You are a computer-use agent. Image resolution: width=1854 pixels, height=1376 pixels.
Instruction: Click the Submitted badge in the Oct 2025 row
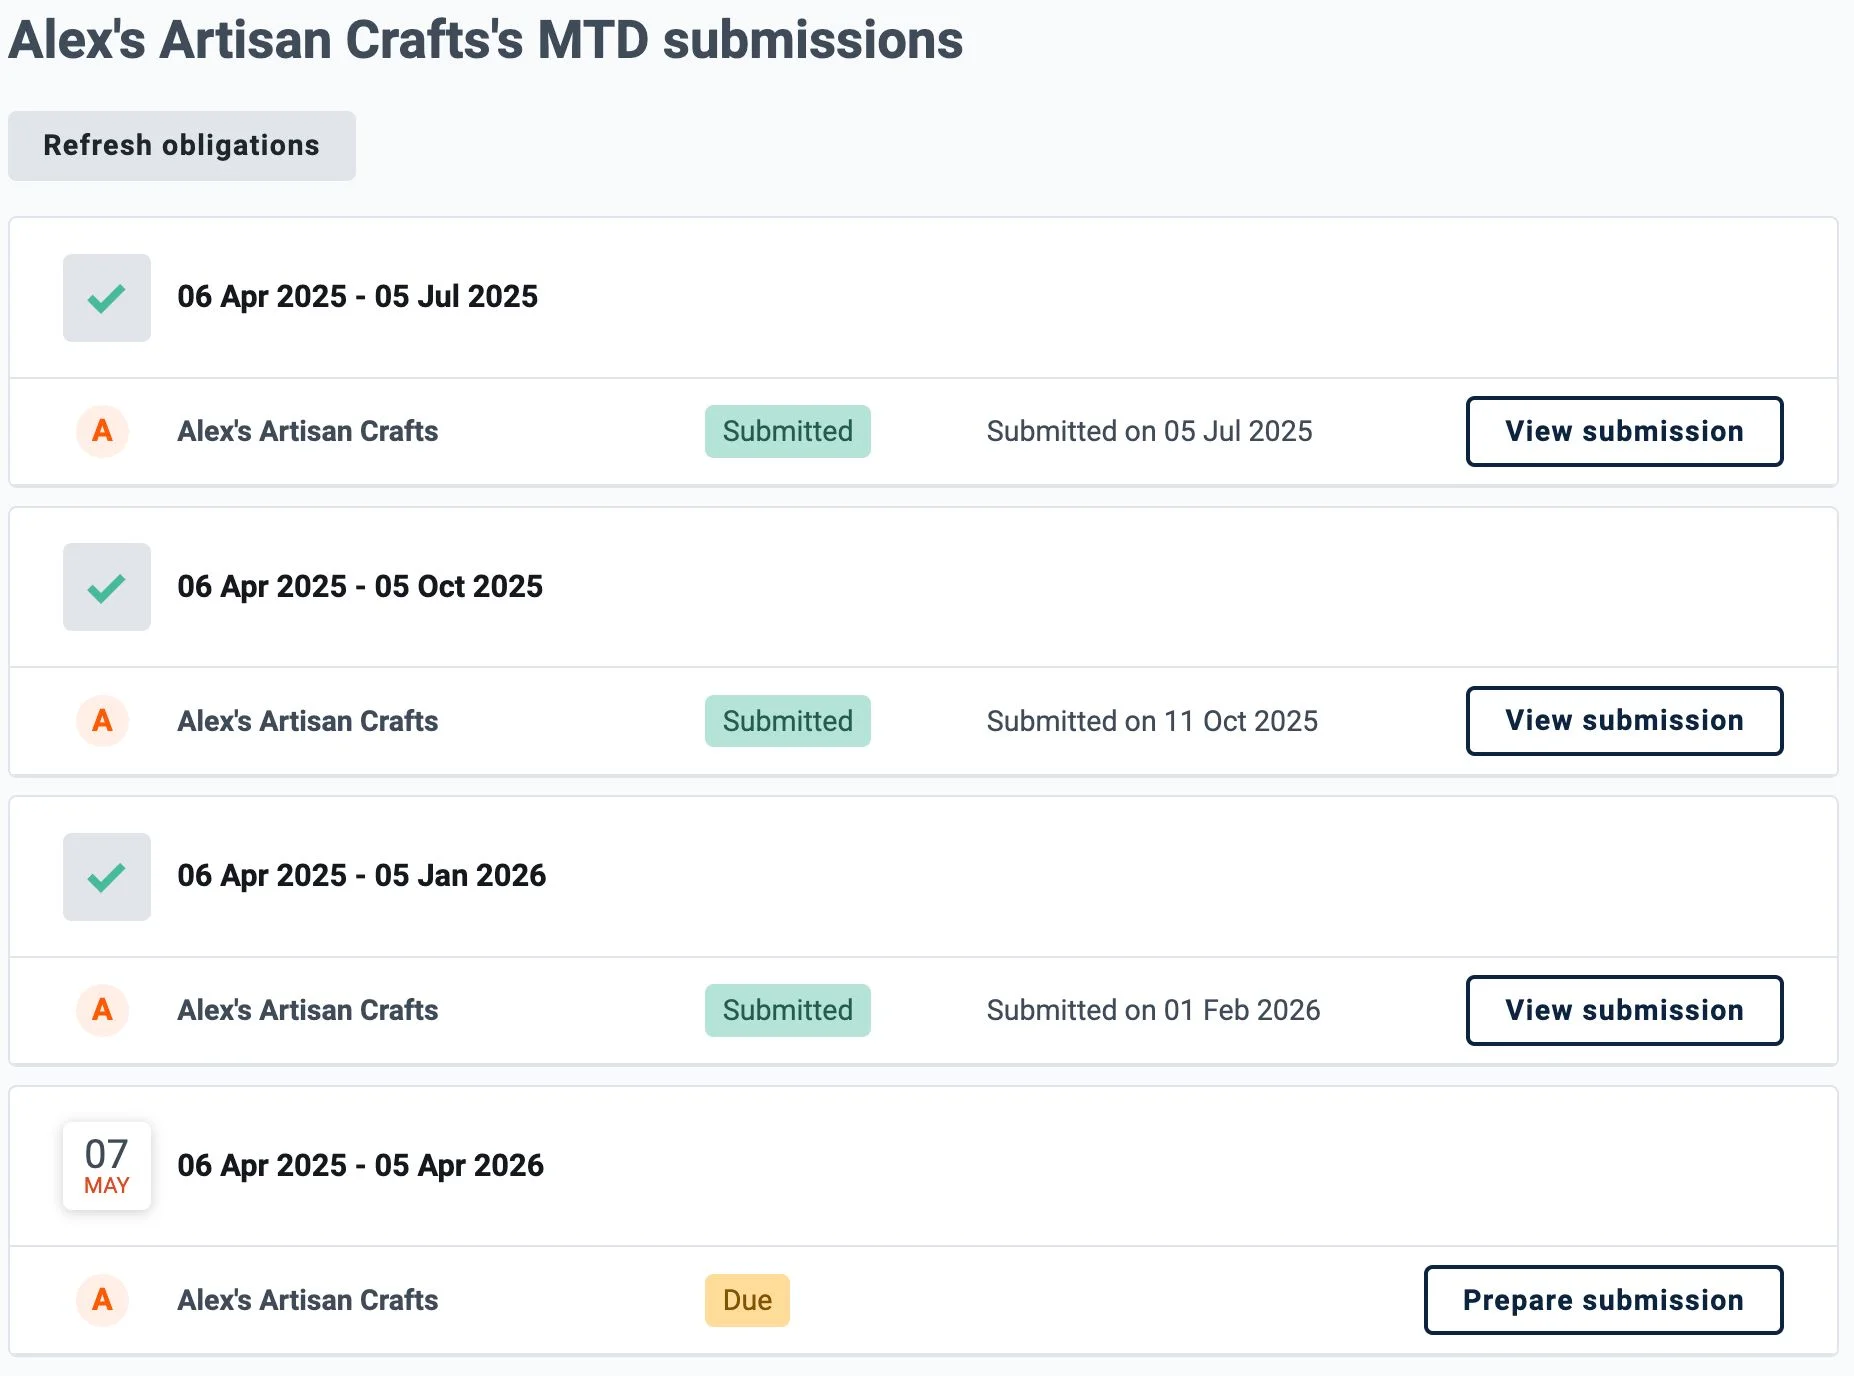pos(787,721)
